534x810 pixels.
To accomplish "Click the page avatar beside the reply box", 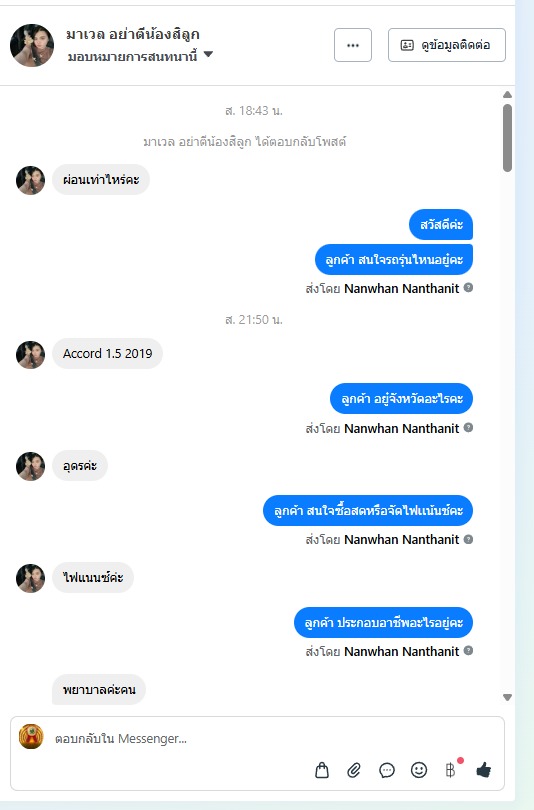I will click(31, 736).
